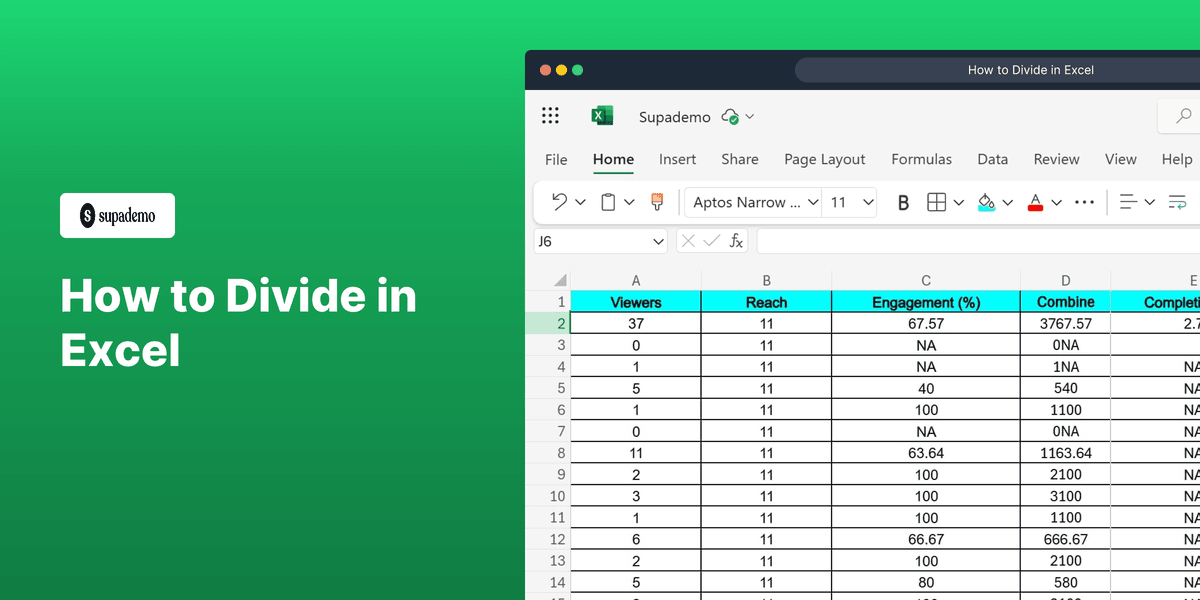Click the Format Painter icon
1200x600 pixels.
(x=656, y=202)
